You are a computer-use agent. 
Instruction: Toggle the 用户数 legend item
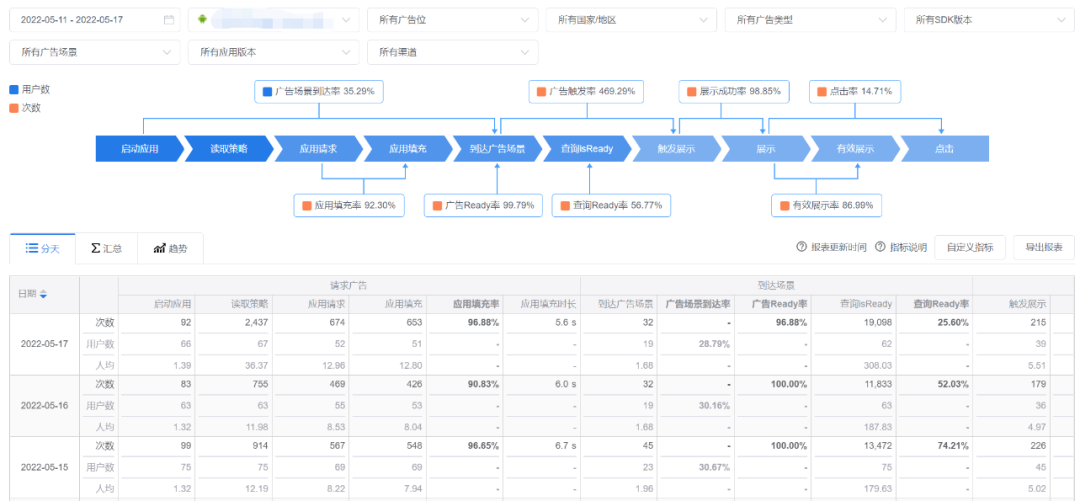(29, 90)
